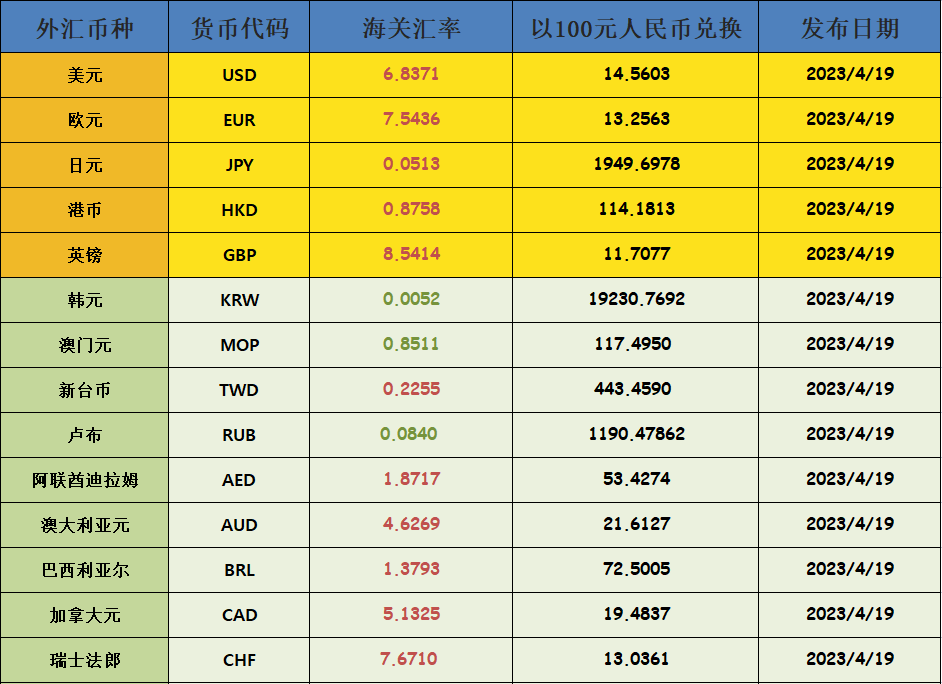The image size is (942, 684).
Task: Click the 货币代码 column header
Action: click(x=239, y=28)
